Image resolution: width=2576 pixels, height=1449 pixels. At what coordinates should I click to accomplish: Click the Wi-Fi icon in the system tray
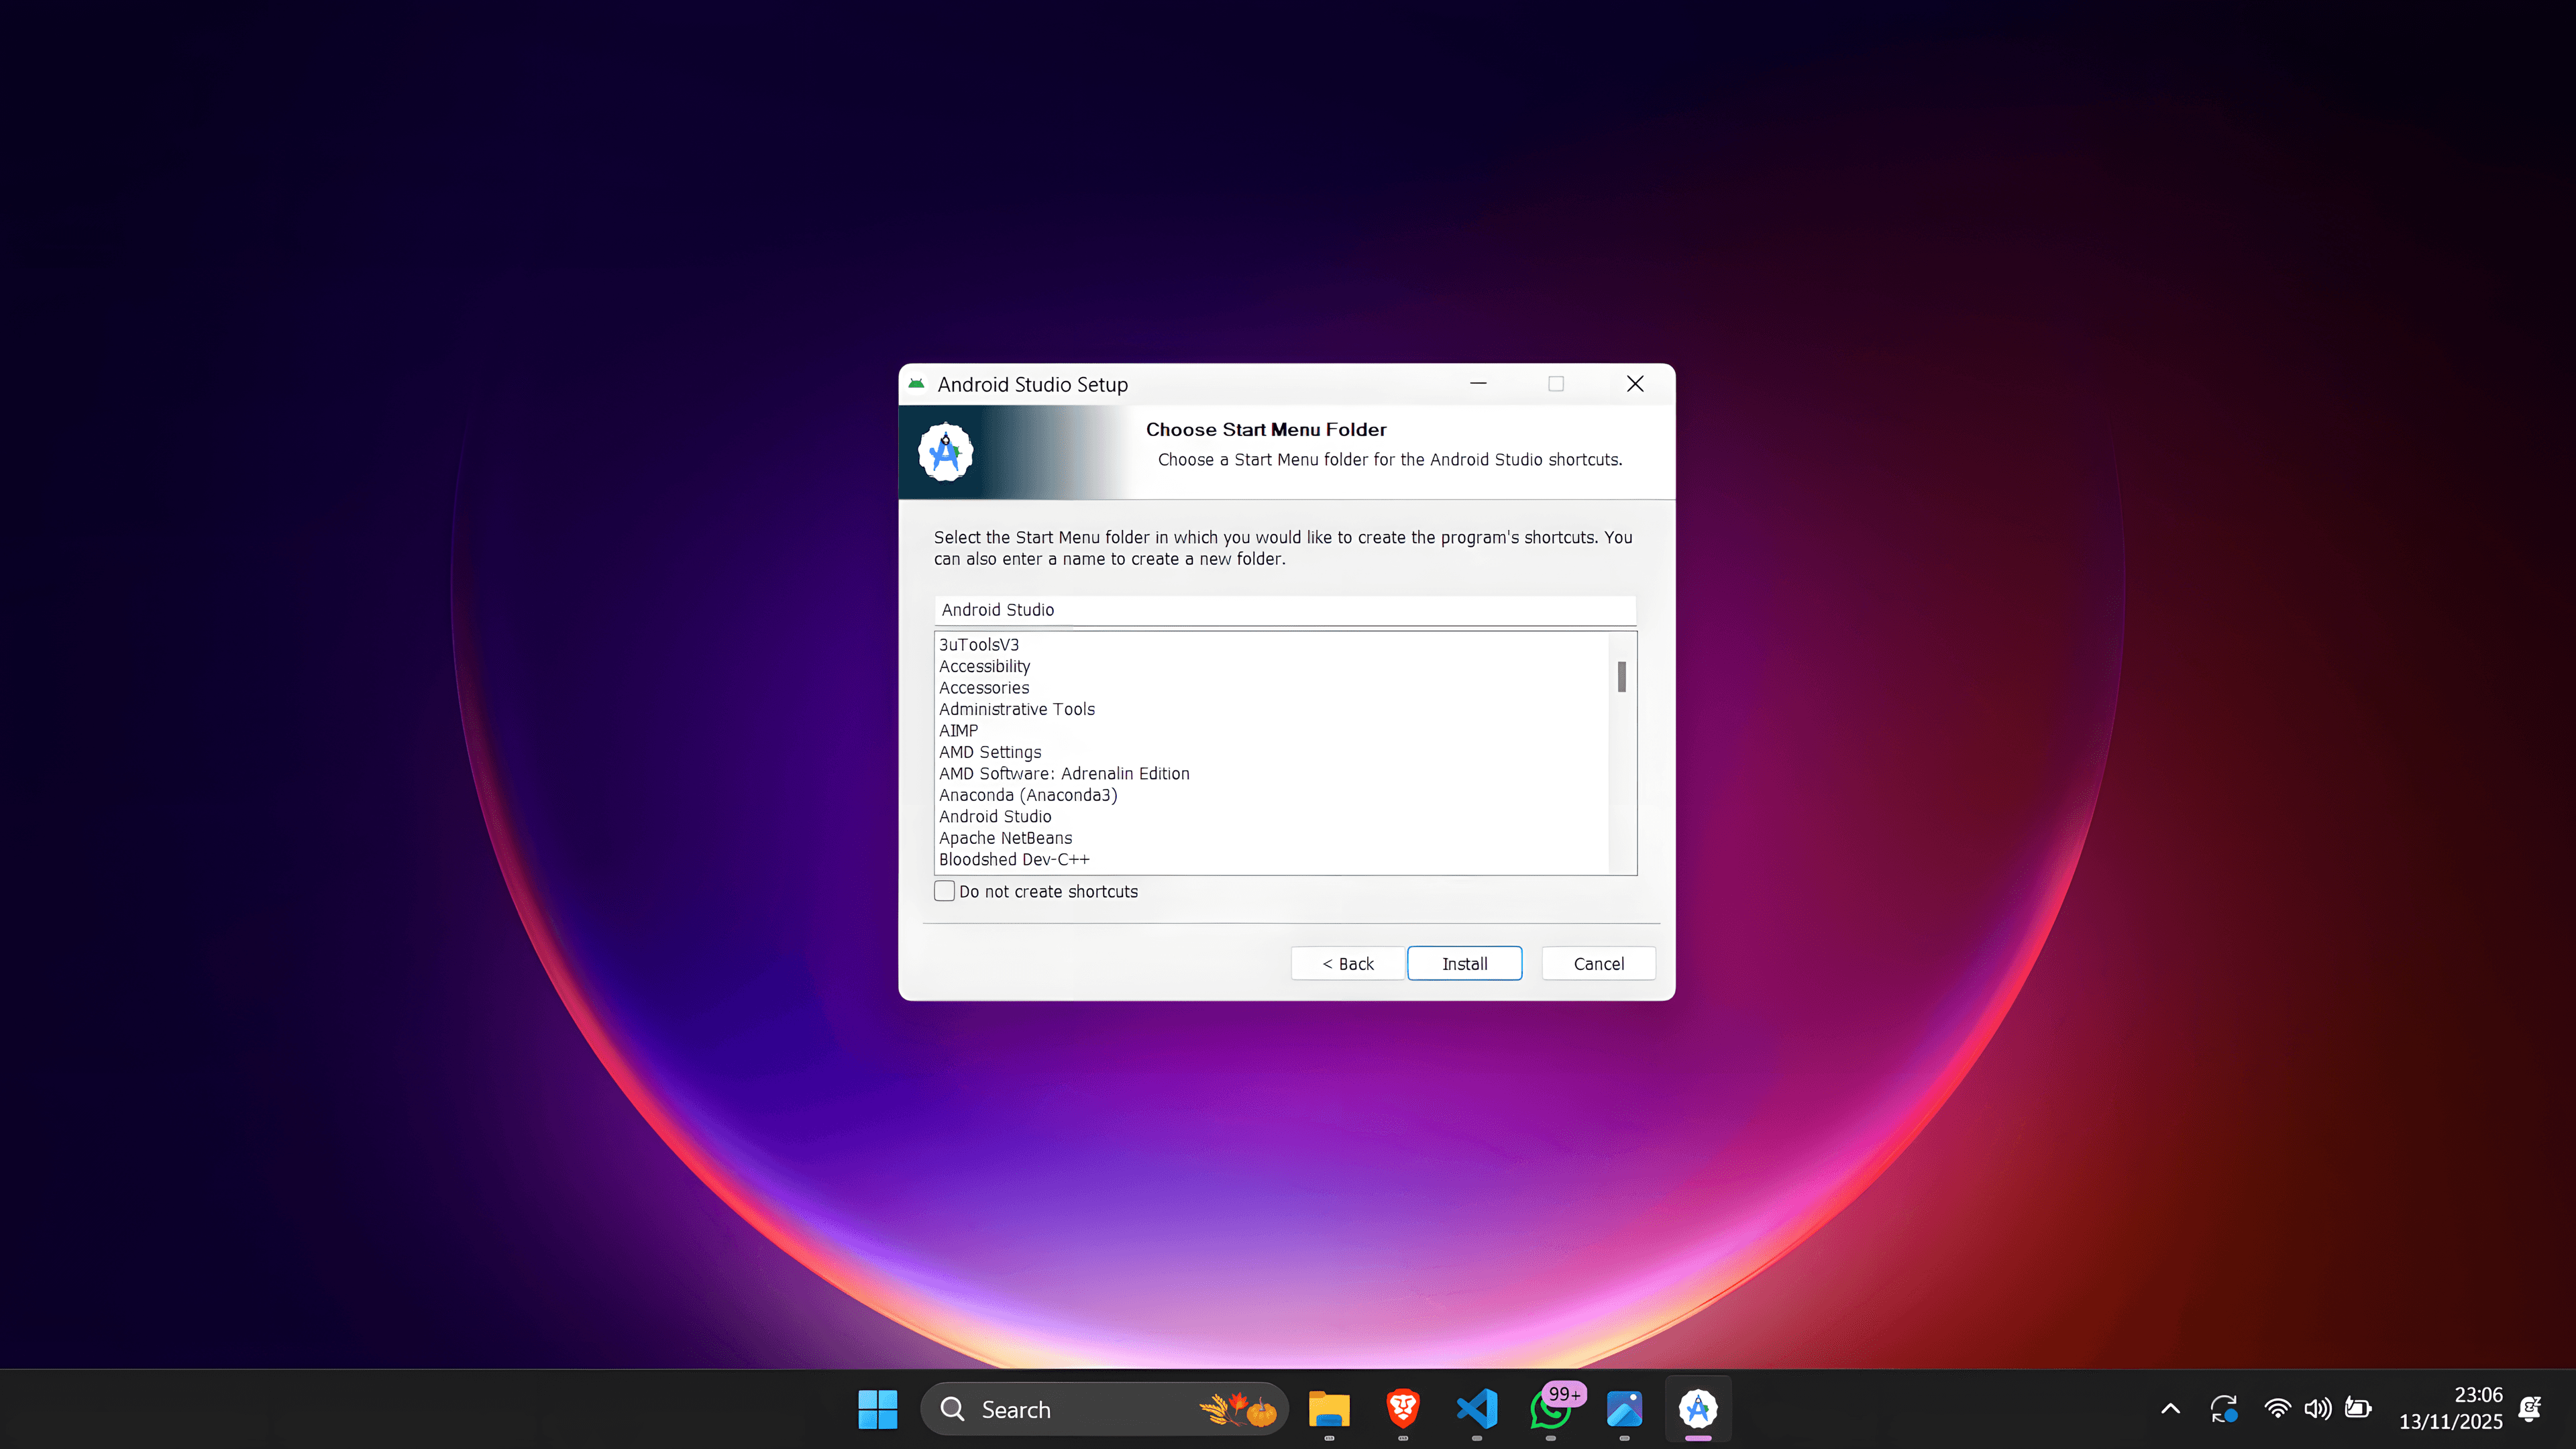pyautogui.click(x=2277, y=1408)
